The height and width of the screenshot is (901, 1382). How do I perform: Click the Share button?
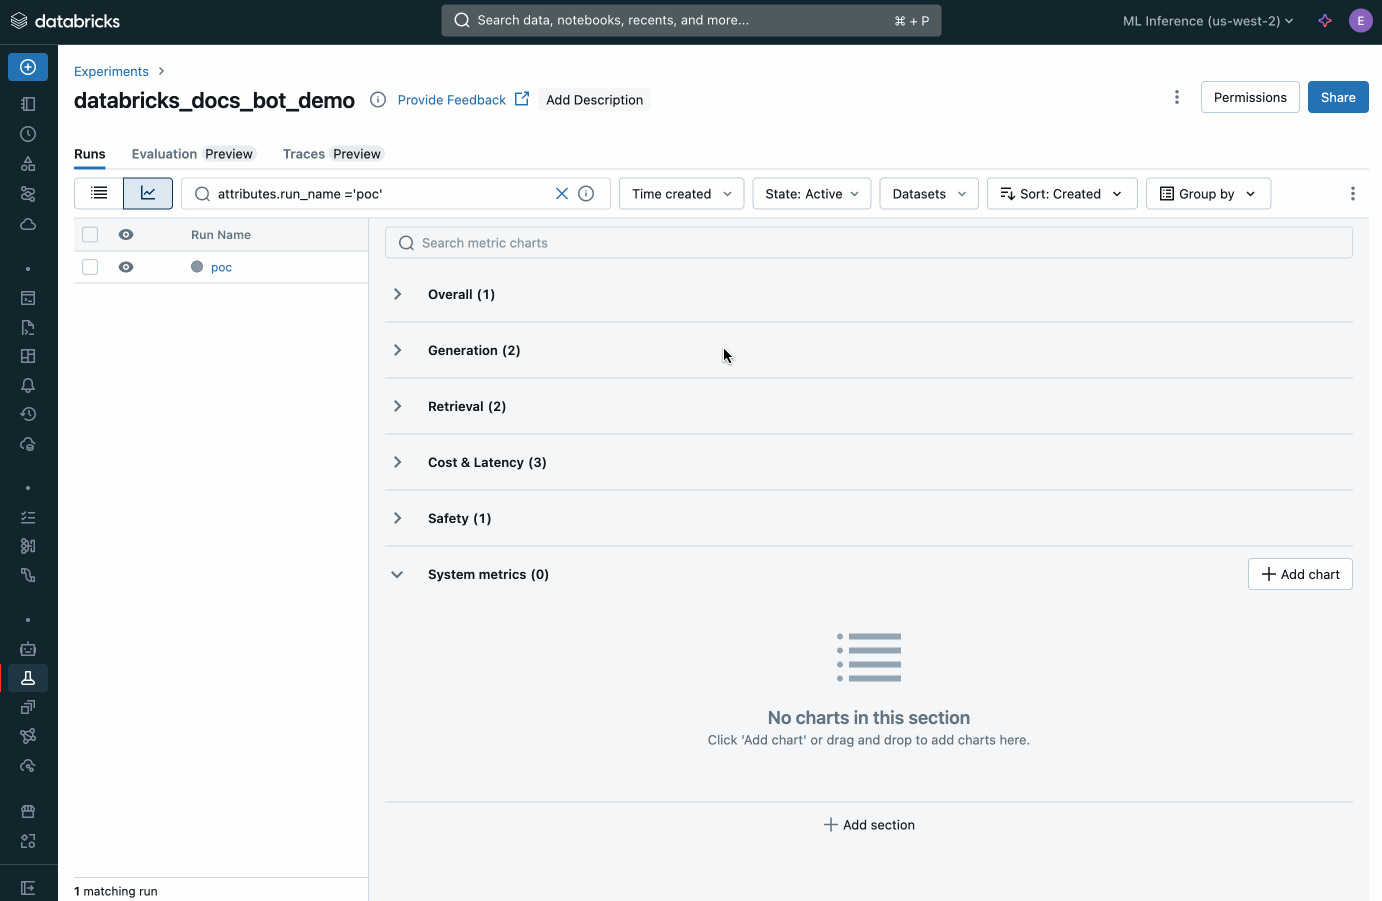click(1338, 97)
